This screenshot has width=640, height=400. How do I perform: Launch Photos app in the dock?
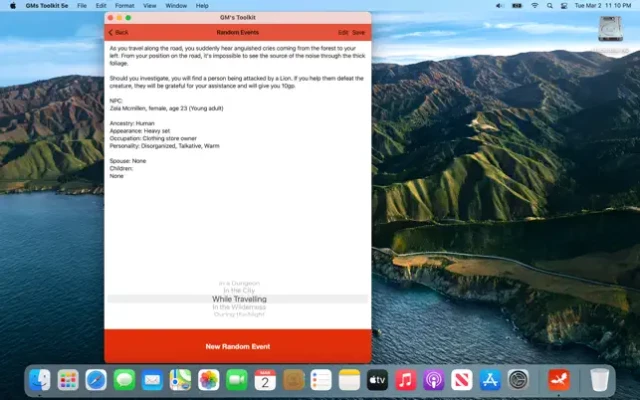click(208, 380)
